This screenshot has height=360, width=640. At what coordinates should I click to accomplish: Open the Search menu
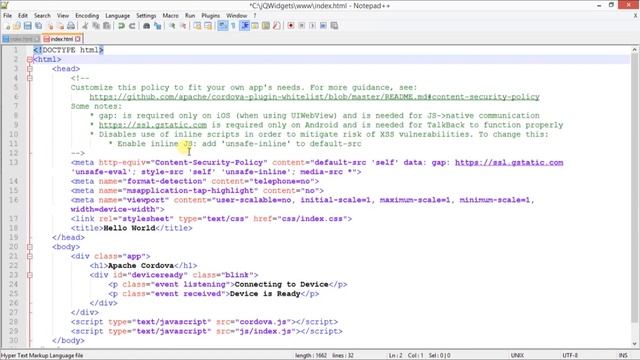coord(42,16)
